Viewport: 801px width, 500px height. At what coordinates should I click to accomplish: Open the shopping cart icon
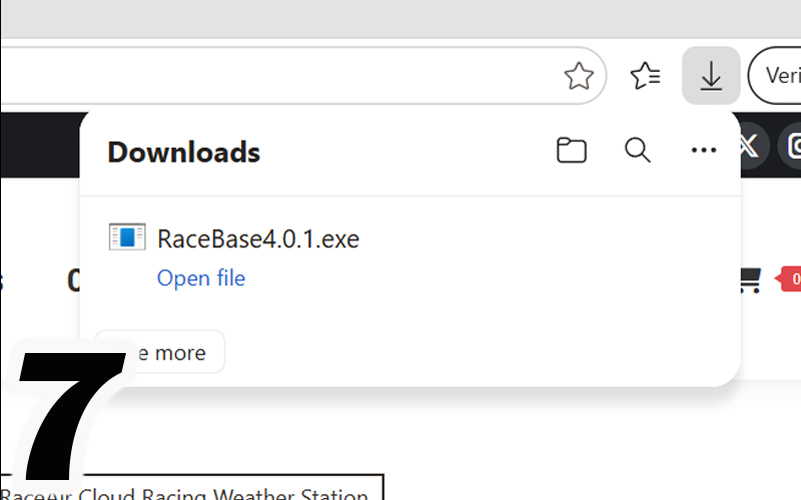750,280
